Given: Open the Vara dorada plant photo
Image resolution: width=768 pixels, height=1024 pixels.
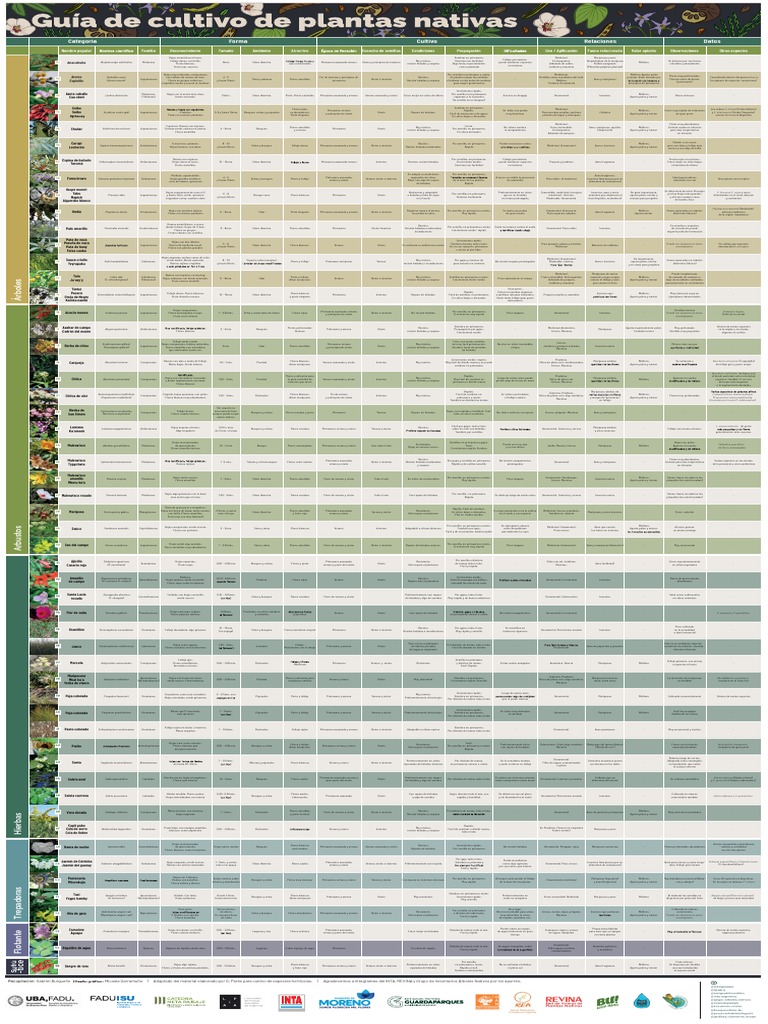Looking at the screenshot, I should [x=43, y=812].
